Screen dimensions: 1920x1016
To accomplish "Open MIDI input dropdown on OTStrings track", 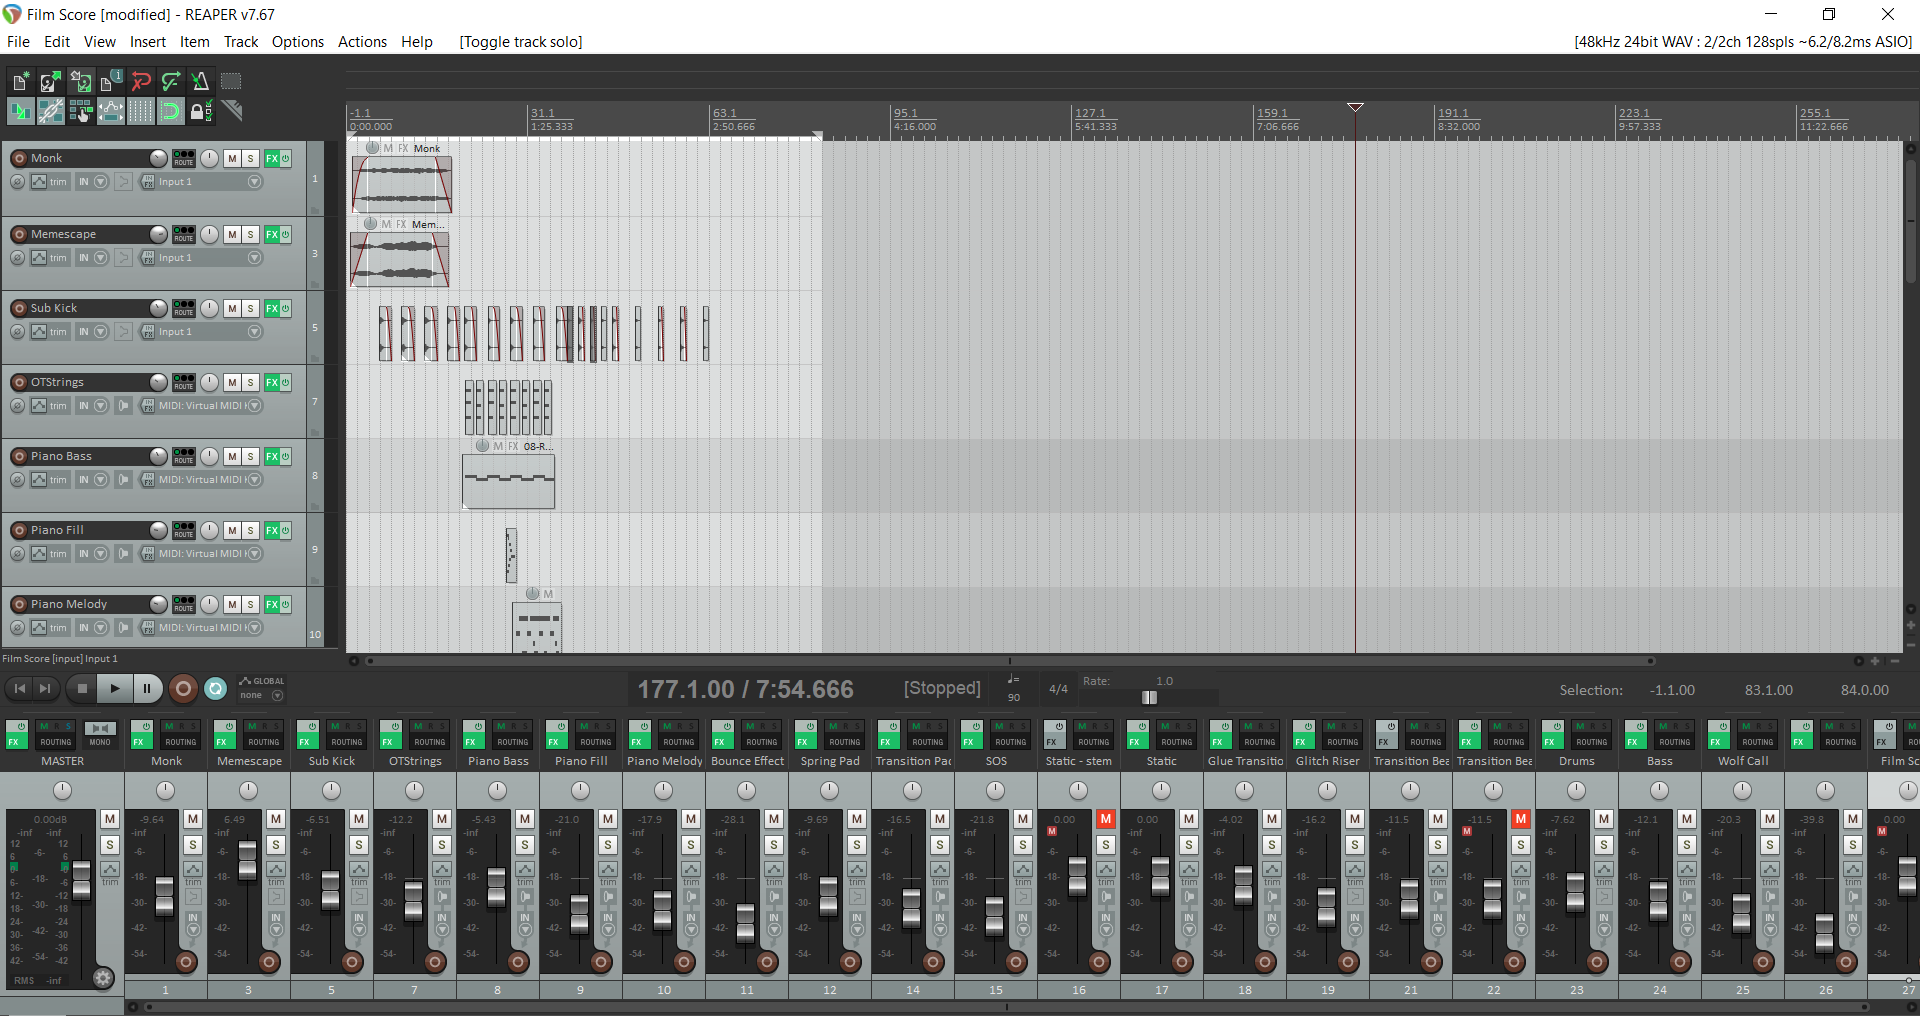I will pyautogui.click(x=254, y=406).
